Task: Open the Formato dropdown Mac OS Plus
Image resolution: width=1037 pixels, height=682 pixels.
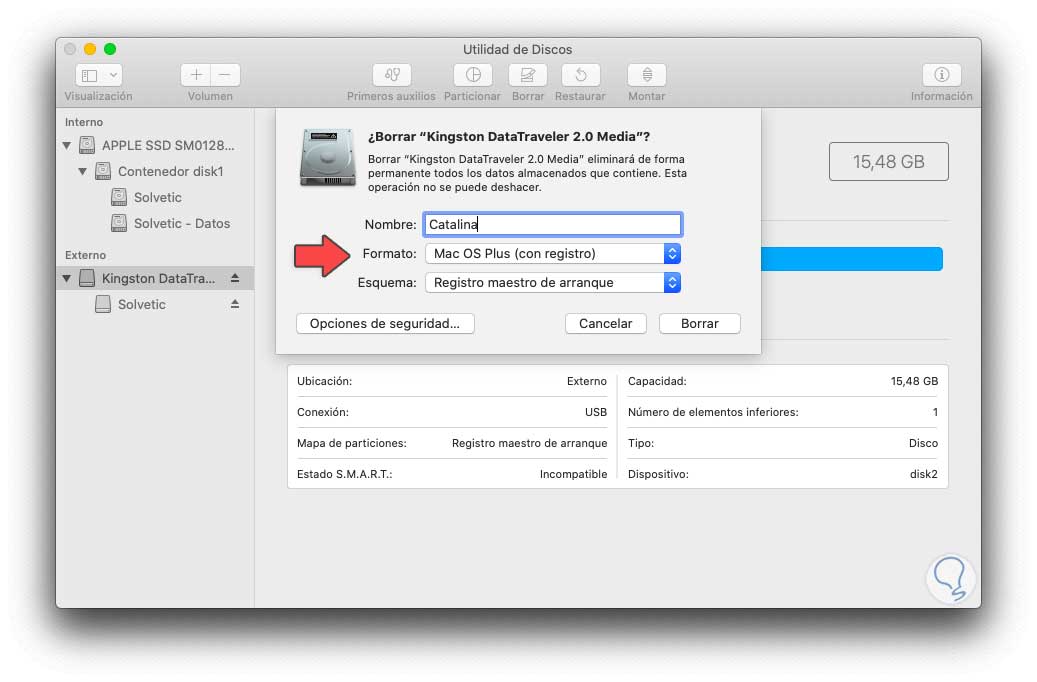Action: coord(553,254)
